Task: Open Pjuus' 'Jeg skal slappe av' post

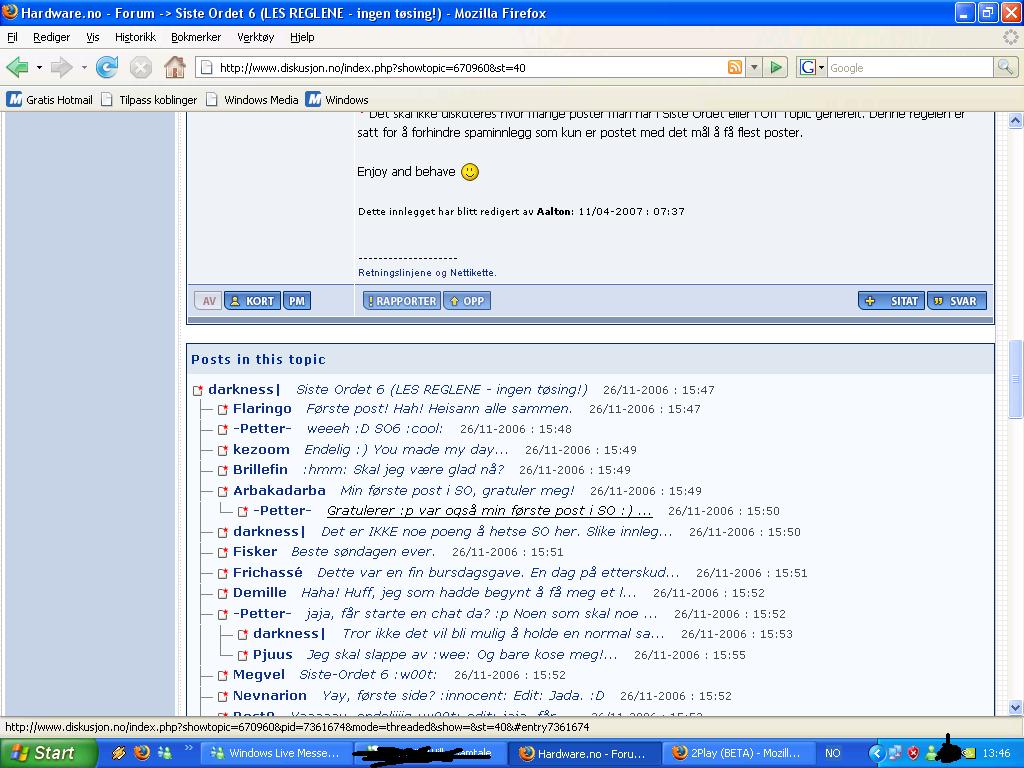Action: pos(462,654)
